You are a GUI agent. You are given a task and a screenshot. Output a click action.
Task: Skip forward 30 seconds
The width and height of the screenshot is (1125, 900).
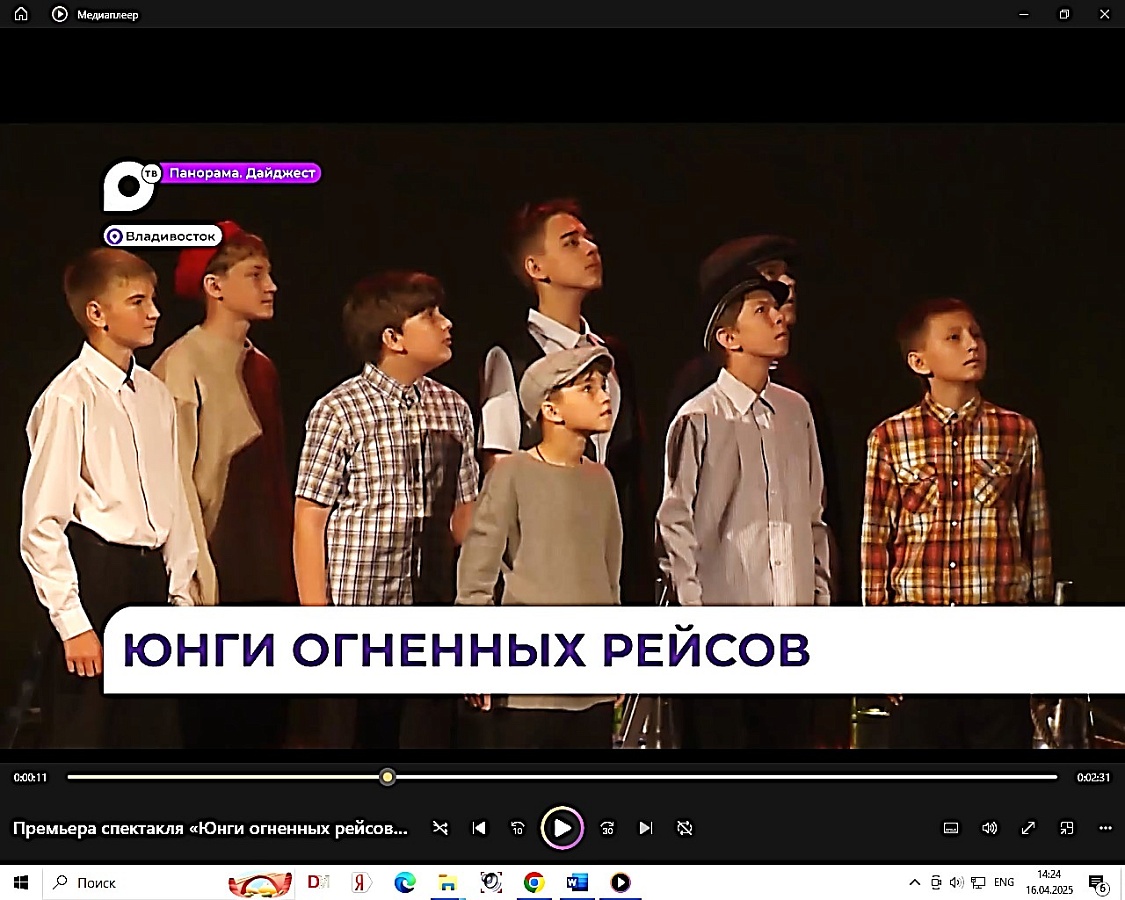607,828
